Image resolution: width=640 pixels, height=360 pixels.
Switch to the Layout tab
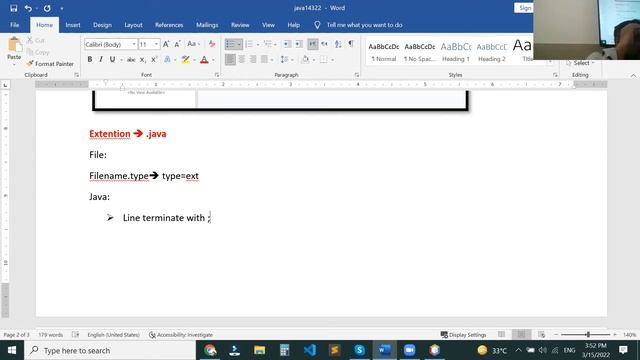133,25
